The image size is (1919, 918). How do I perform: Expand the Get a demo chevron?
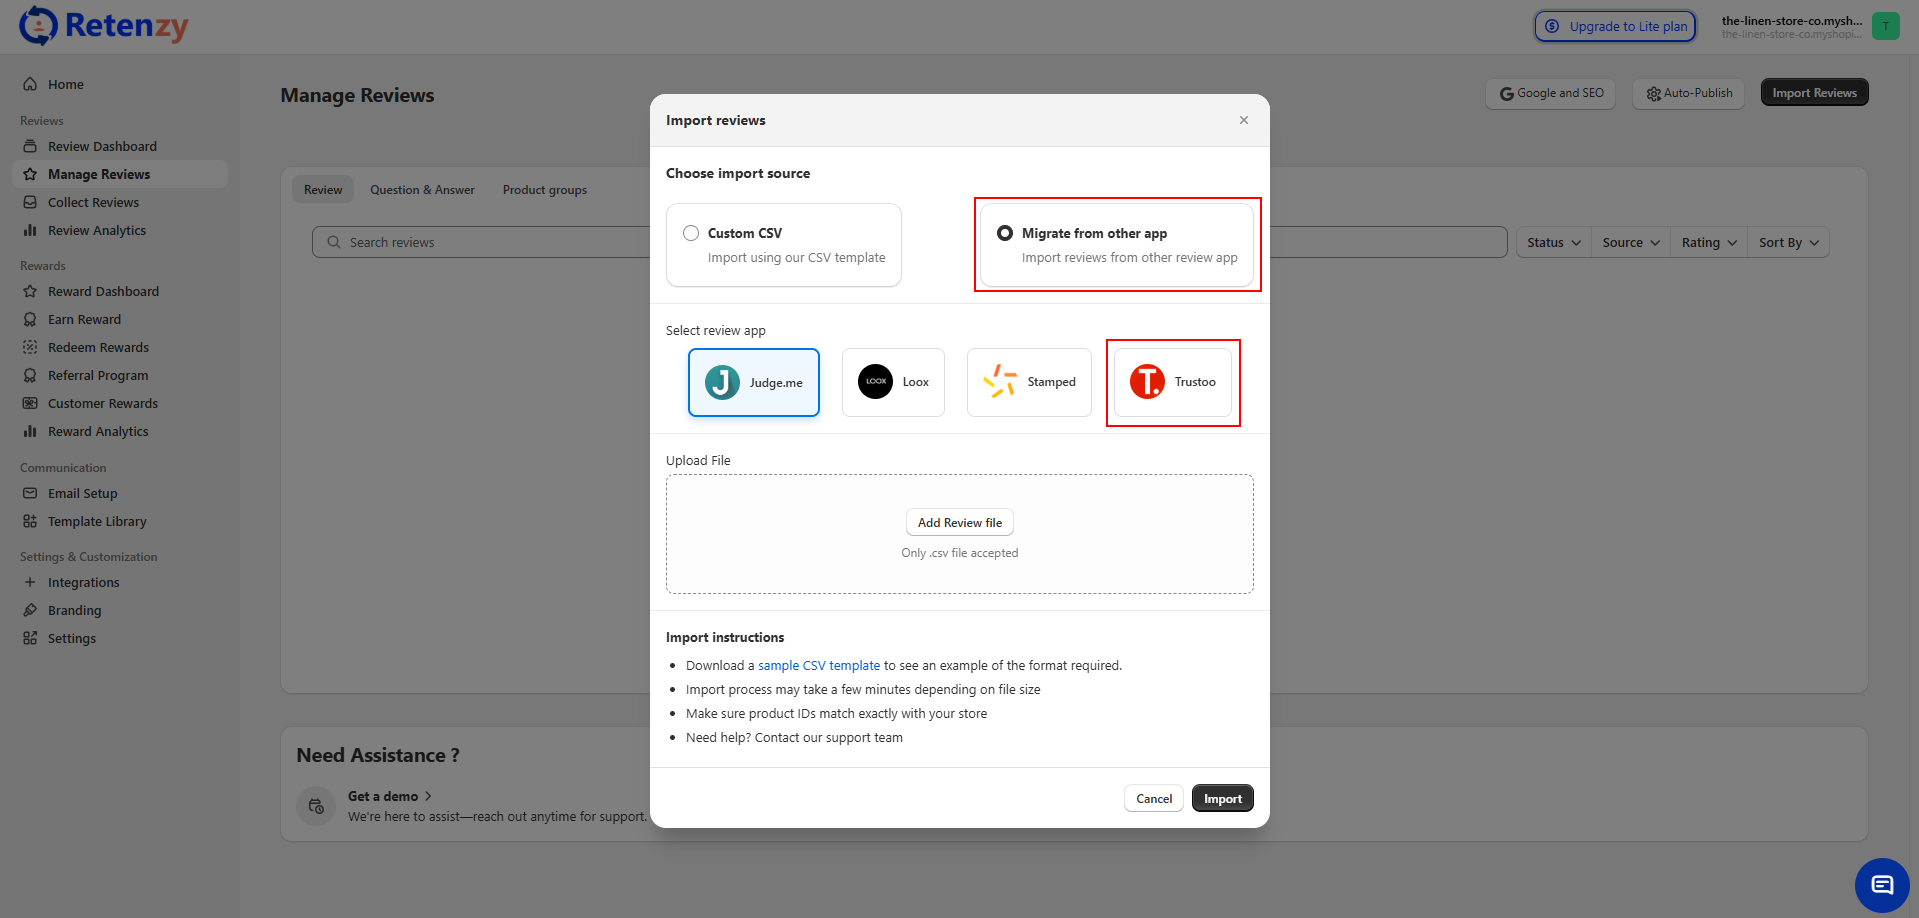(x=428, y=796)
